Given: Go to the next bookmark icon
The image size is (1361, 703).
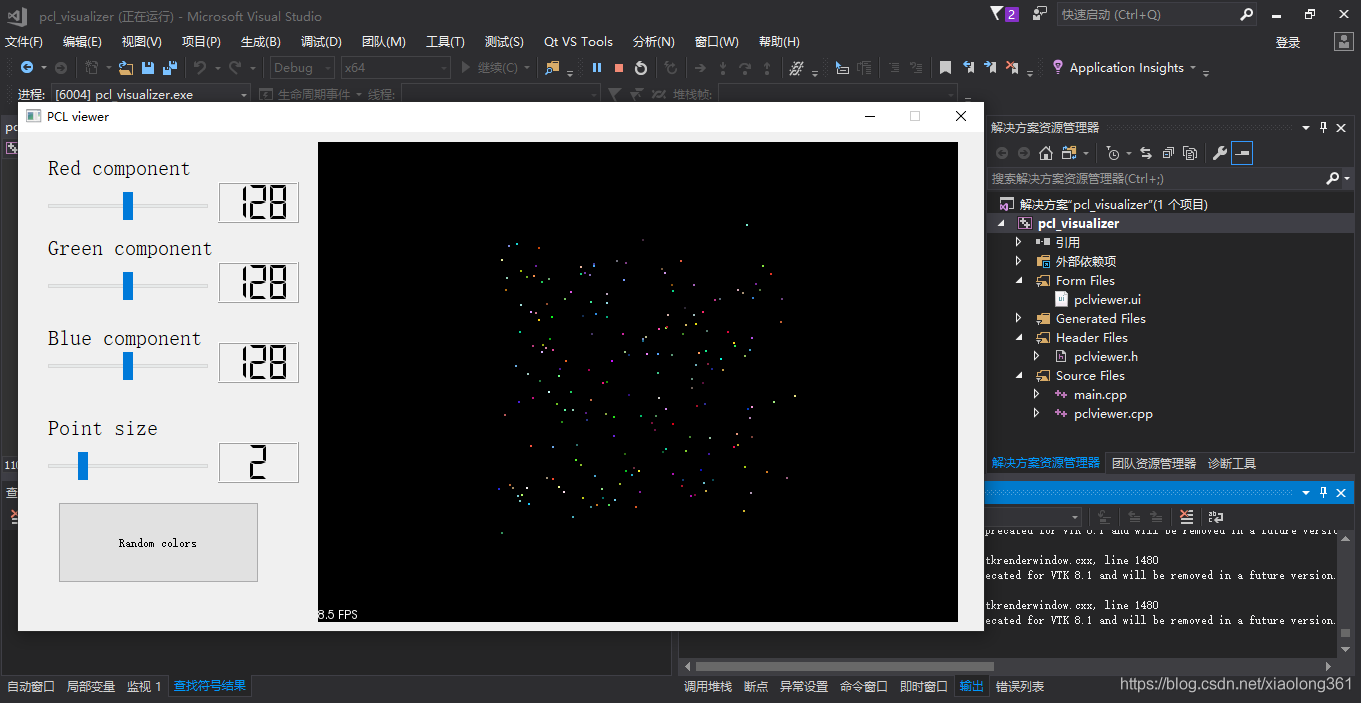Looking at the screenshot, I should [990, 68].
